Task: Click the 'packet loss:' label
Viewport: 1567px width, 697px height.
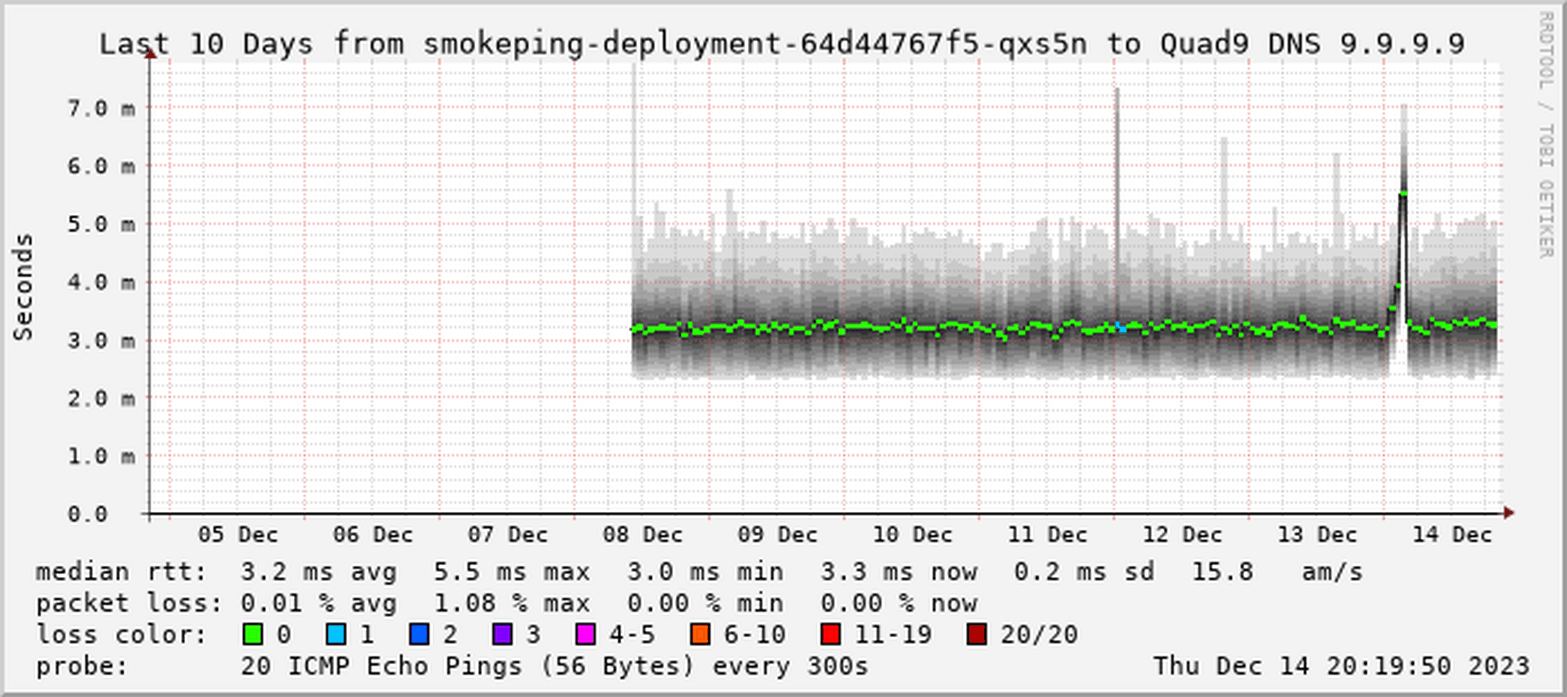Action: pyautogui.click(x=129, y=604)
